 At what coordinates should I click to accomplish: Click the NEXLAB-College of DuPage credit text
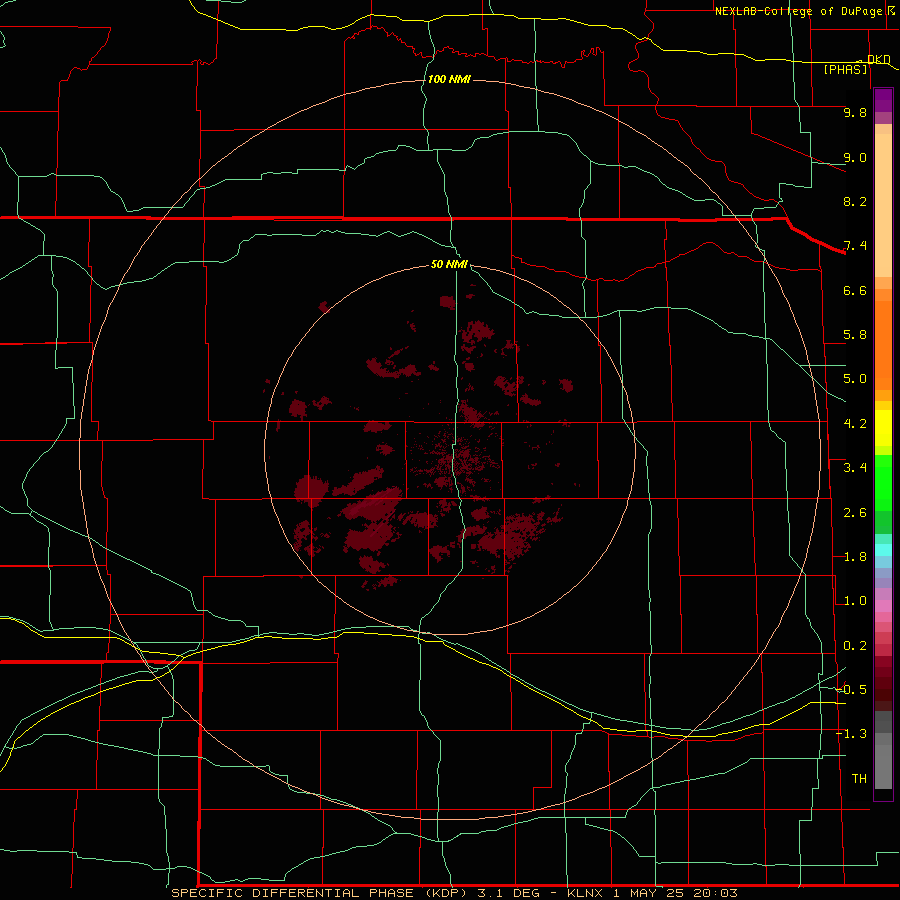click(x=800, y=11)
